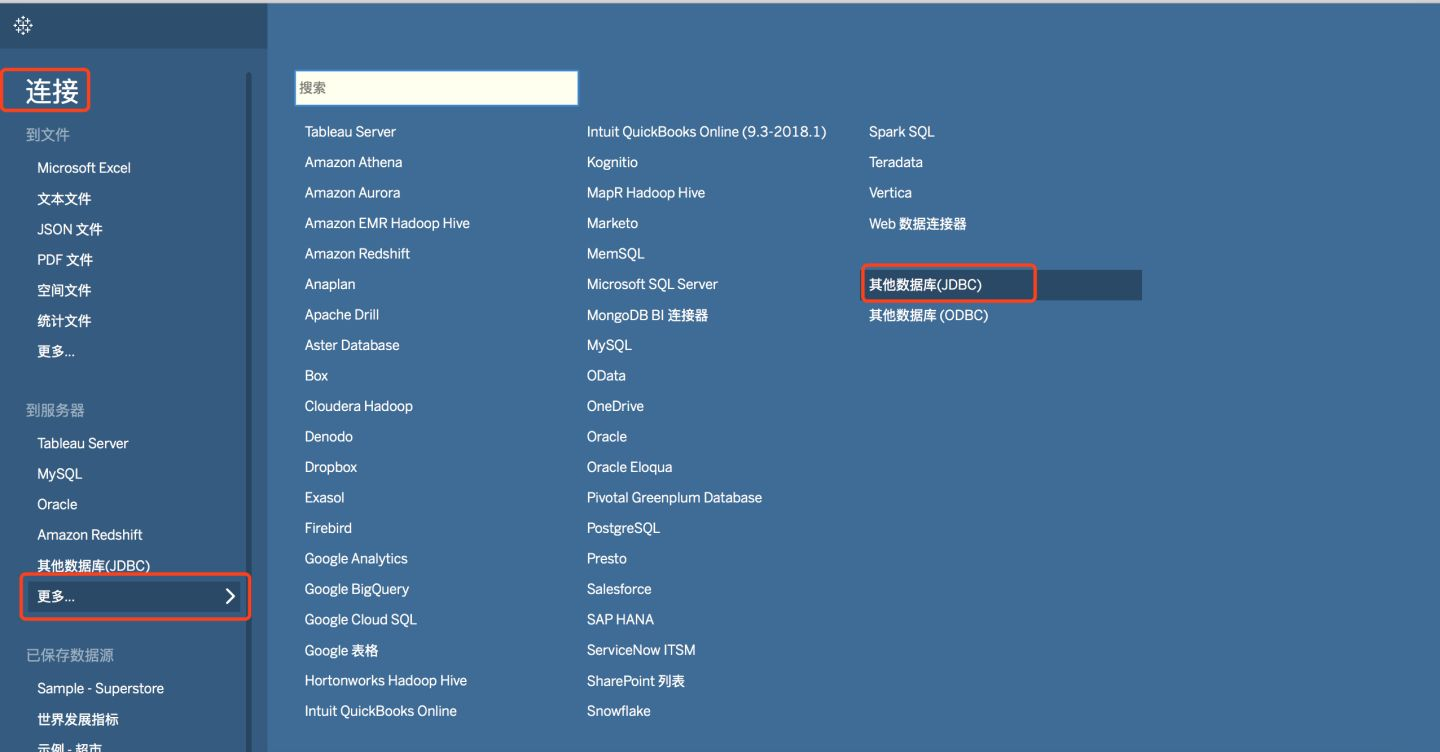Choose MongoDB BI 连接器
Viewport: 1440px width, 752px height.
(647, 315)
